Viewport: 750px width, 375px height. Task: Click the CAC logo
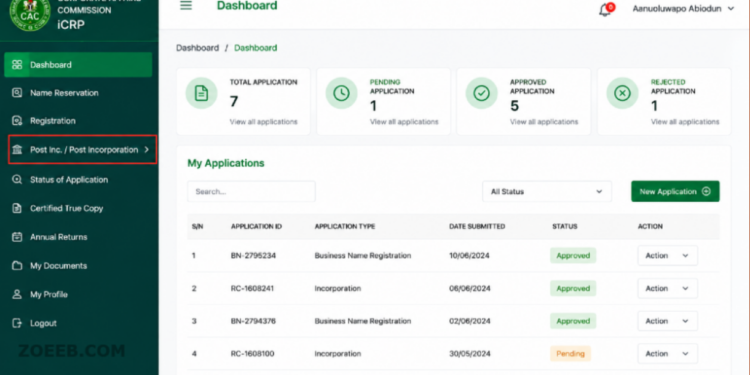[x=30, y=14]
